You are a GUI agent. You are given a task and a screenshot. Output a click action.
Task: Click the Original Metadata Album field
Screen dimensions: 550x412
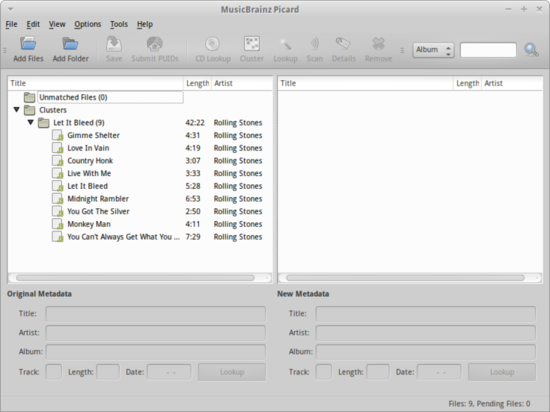155,352
